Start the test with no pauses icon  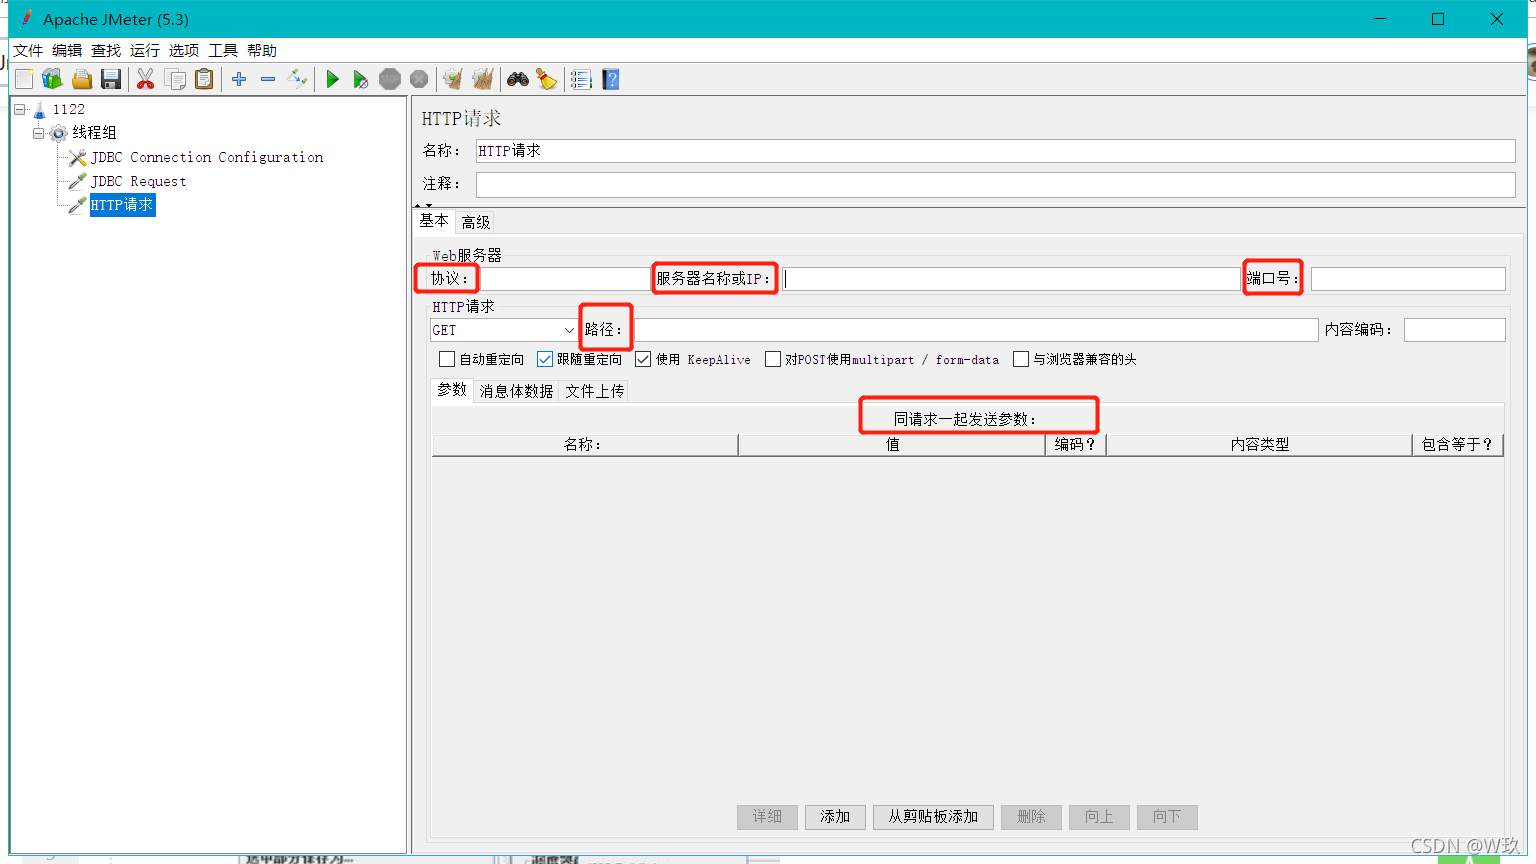coord(361,79)
